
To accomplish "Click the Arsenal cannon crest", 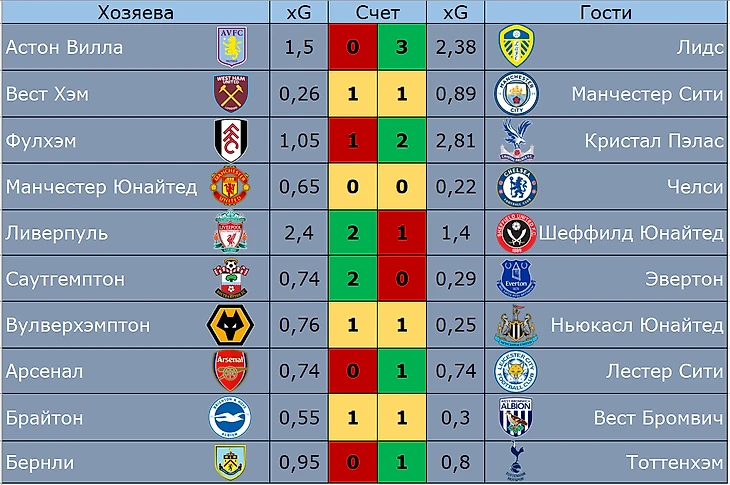I will pos(230,370).
